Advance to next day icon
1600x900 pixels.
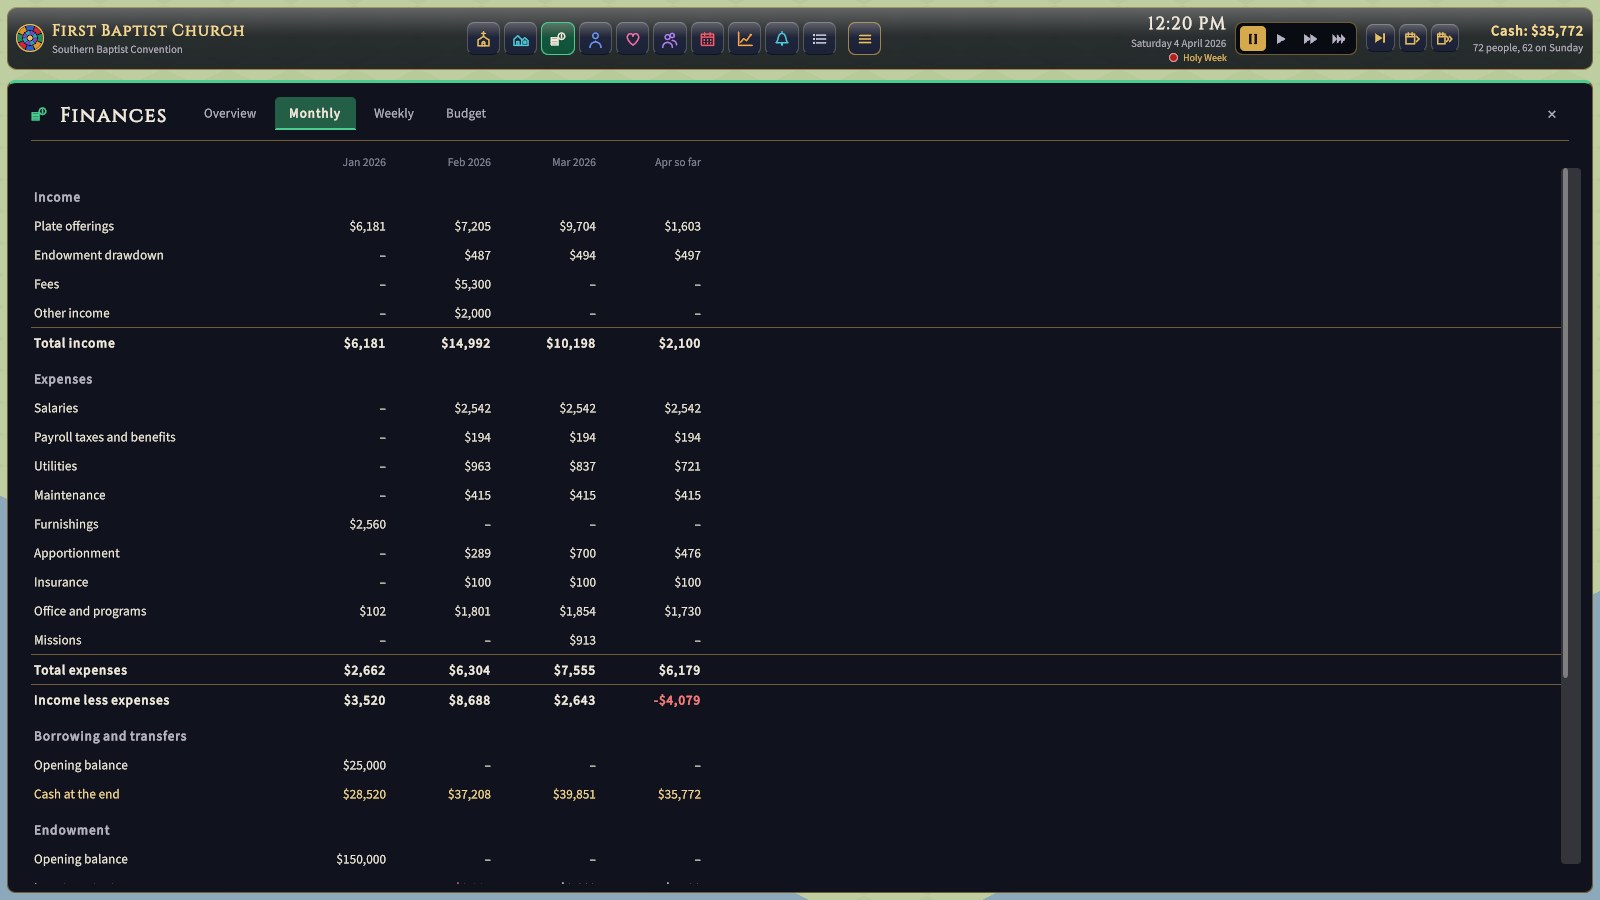point(1412,39)
